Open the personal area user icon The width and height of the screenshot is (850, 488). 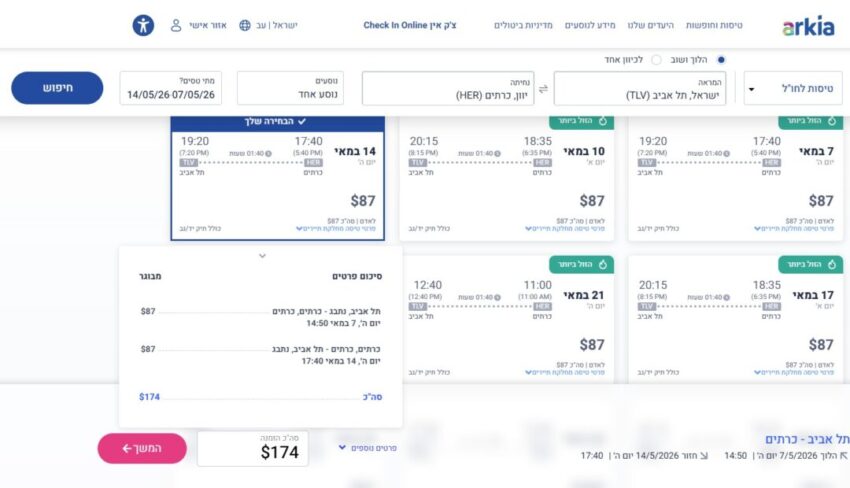[176, 25]
